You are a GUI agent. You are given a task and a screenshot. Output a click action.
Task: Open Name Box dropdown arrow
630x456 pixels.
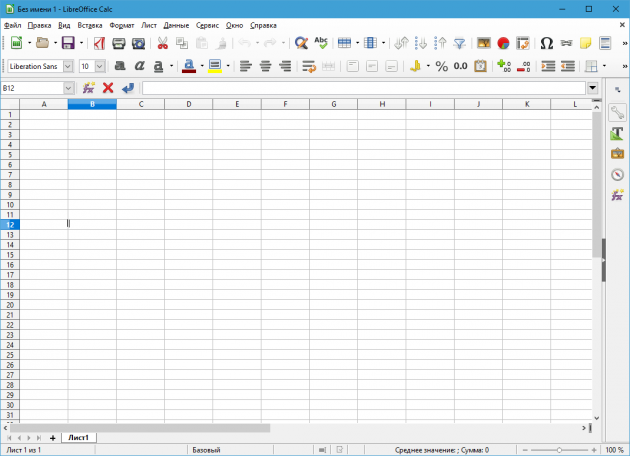pyautogui.click(x=69, y=88)
